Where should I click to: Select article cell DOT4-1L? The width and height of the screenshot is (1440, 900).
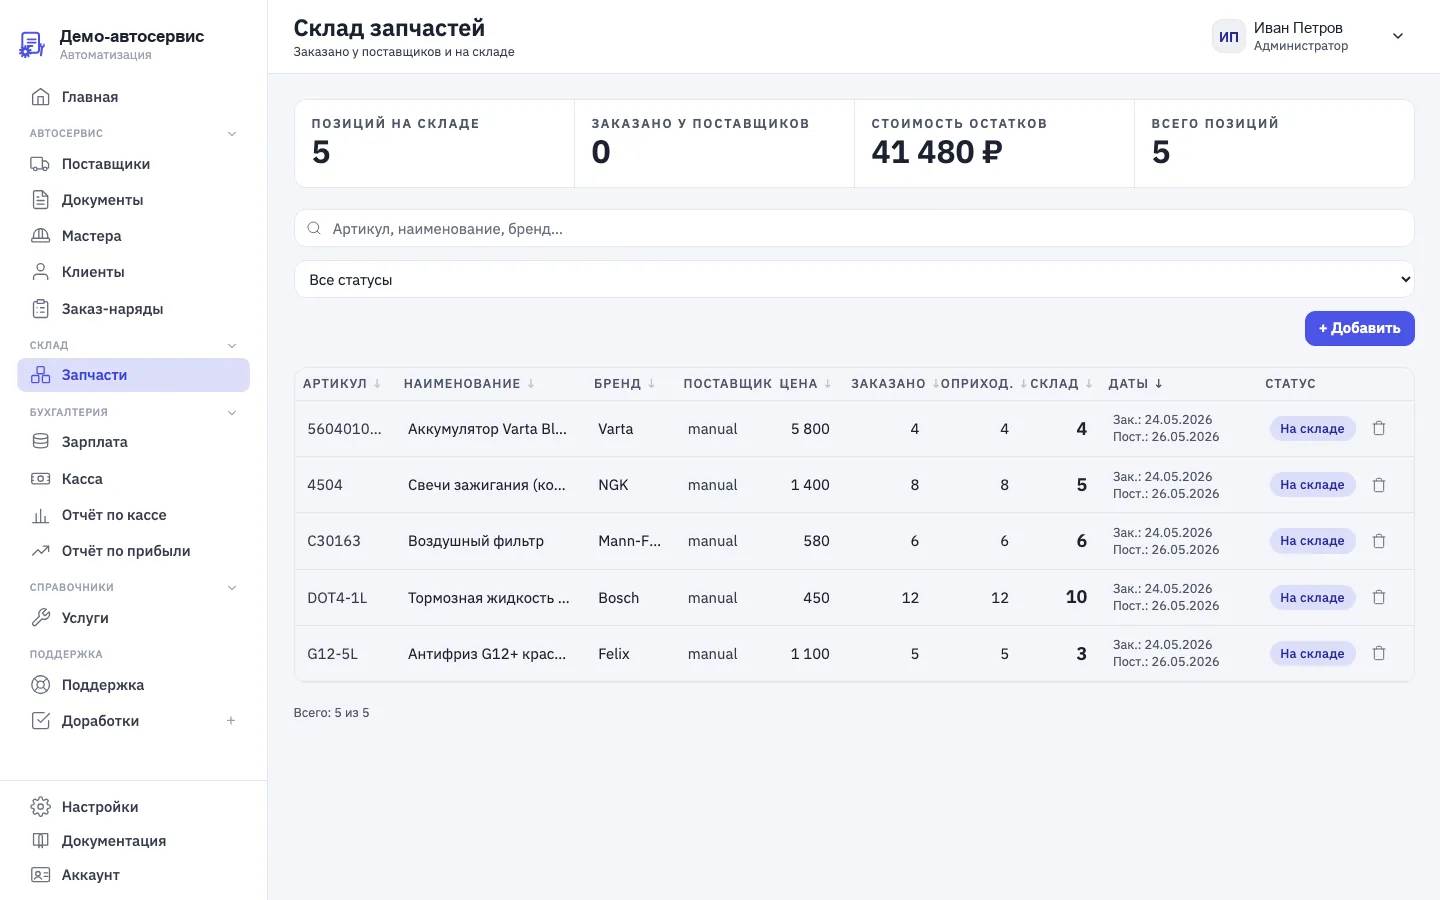pyautogui.click(x=337, y=598)
